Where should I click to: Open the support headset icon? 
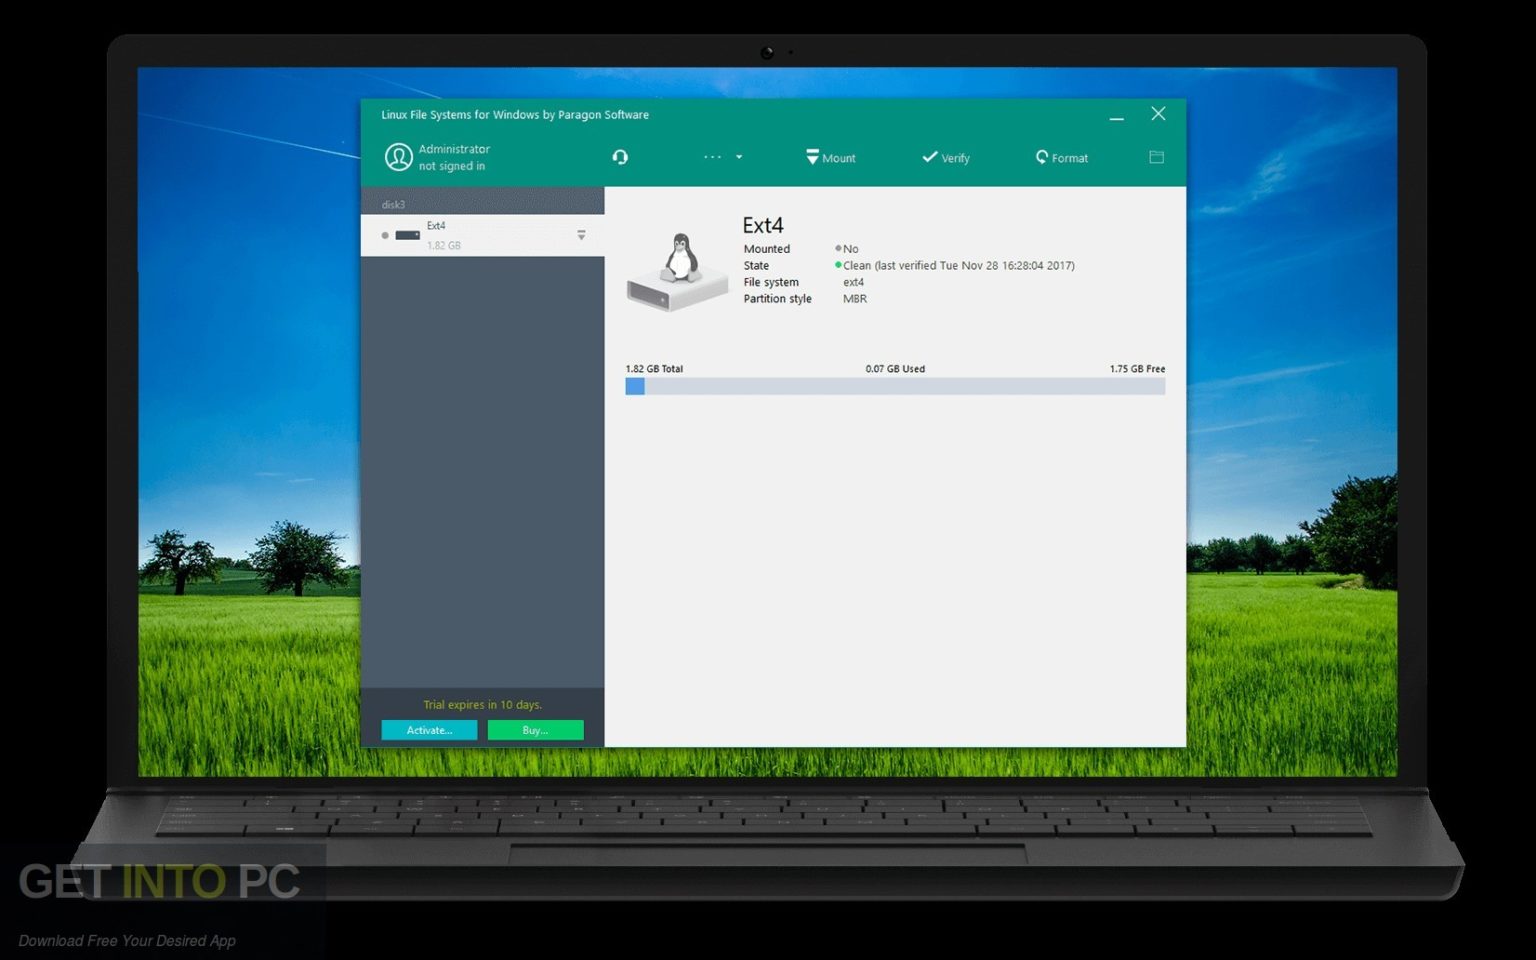pos(620,157)
